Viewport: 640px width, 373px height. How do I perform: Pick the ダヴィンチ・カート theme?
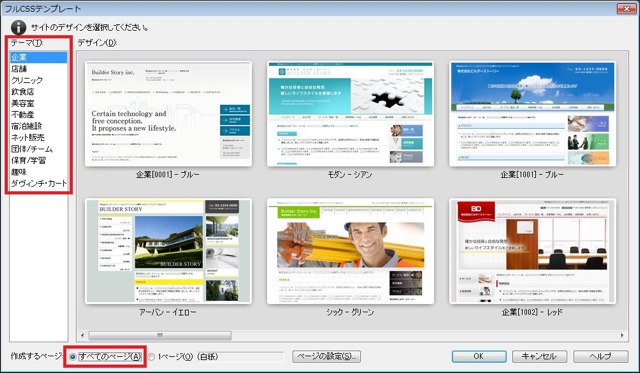point(39,183)
